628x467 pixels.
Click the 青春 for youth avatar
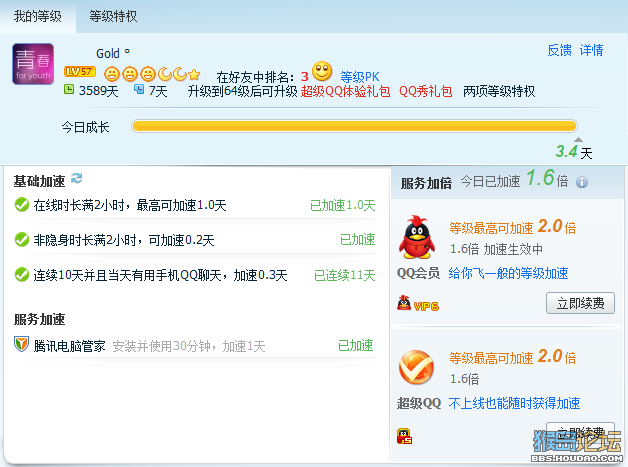point(33,64)
